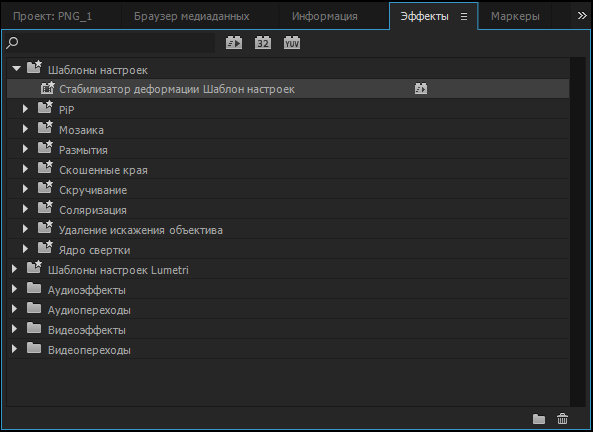Click Шаблоны настроек Lumetri bin icon

coord(34,267)
